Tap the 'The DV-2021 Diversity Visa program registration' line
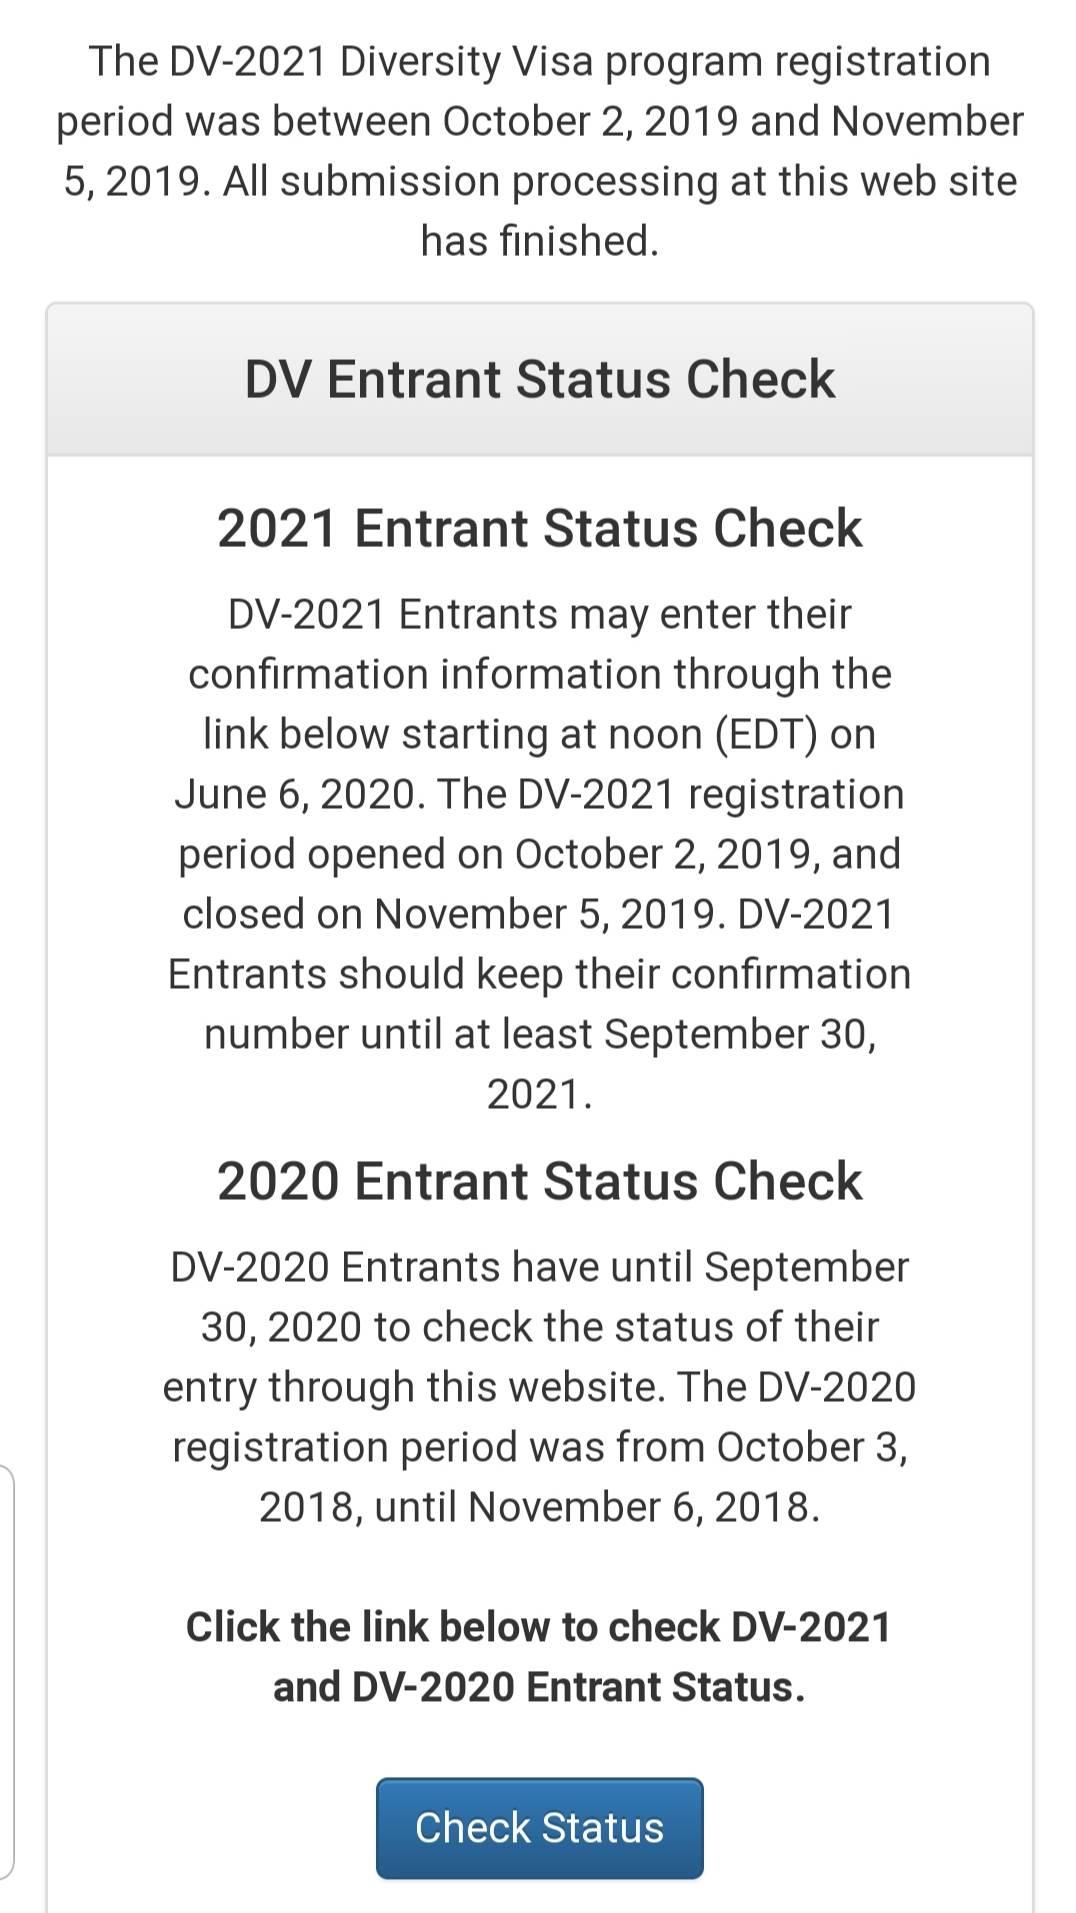This screenshot has width=1076, height=1913. pyautogui.click(x=539, y=62)
